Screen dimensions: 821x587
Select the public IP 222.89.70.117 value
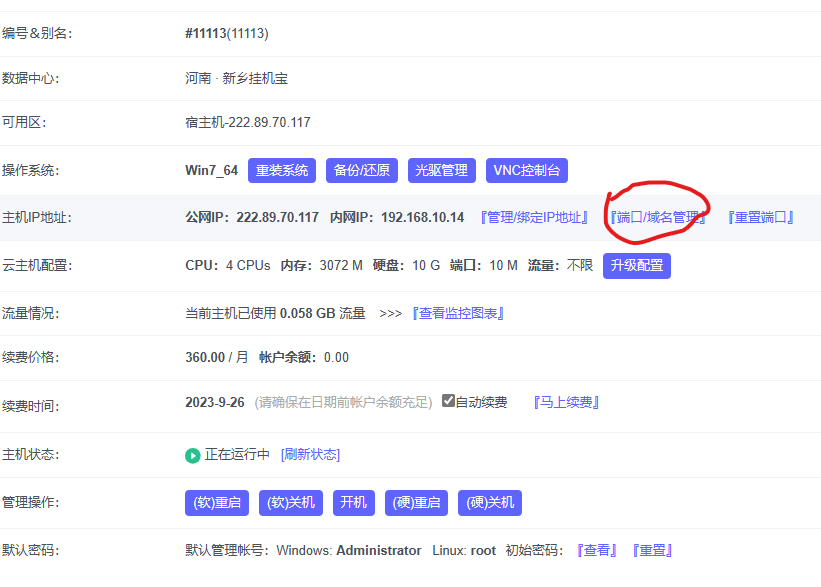(x=278, y=217)
